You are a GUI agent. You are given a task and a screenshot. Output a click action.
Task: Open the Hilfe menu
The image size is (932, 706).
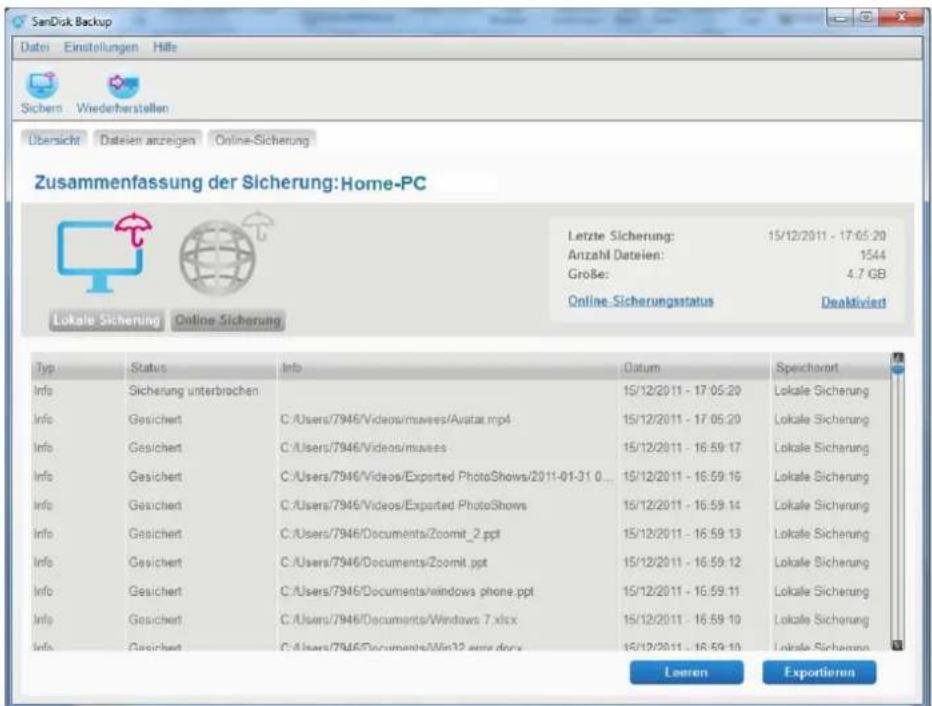[x=165, y=47]
